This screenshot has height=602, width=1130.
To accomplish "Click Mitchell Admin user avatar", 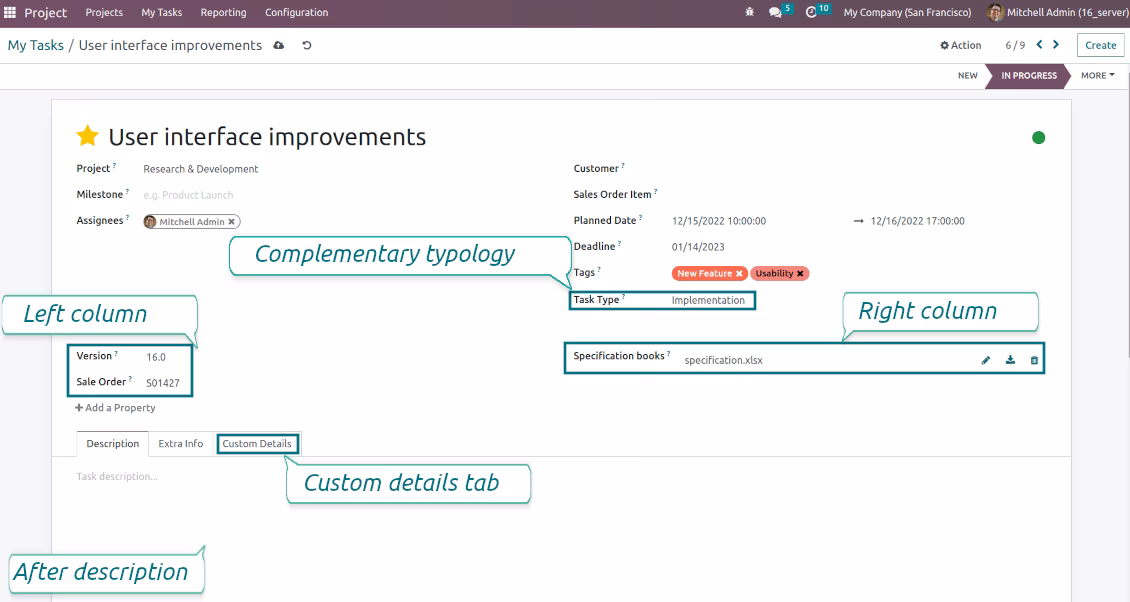I will [x=995, y=12].
